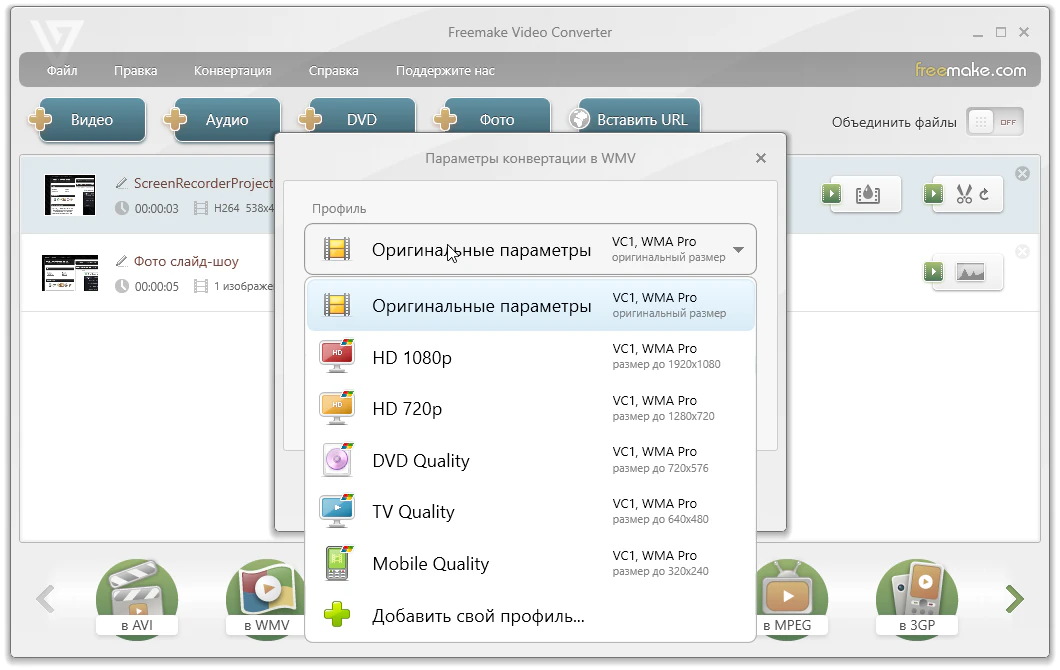This screenshot has height=670, width=1060.
Task: Click the Видео add video button
Action: 90,120
